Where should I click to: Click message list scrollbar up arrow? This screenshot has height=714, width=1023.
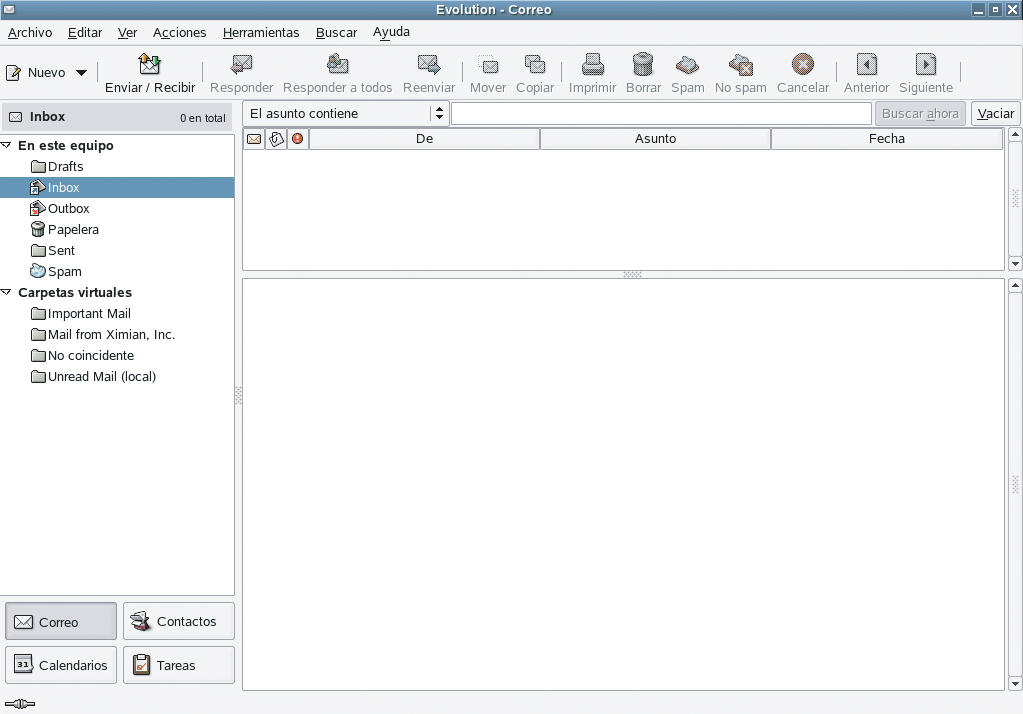1015,135
